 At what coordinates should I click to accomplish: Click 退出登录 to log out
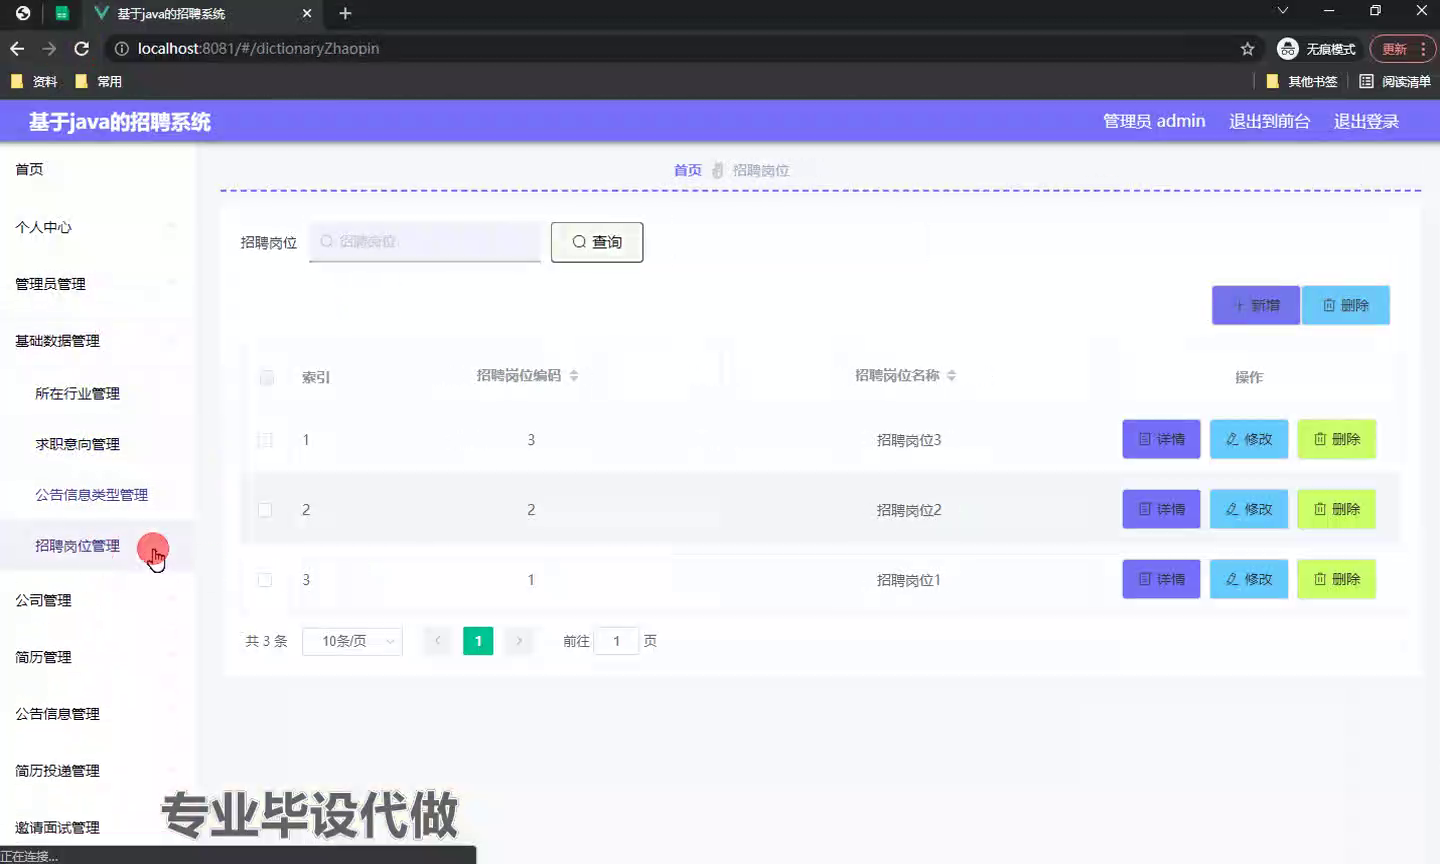coord(1366,121)
